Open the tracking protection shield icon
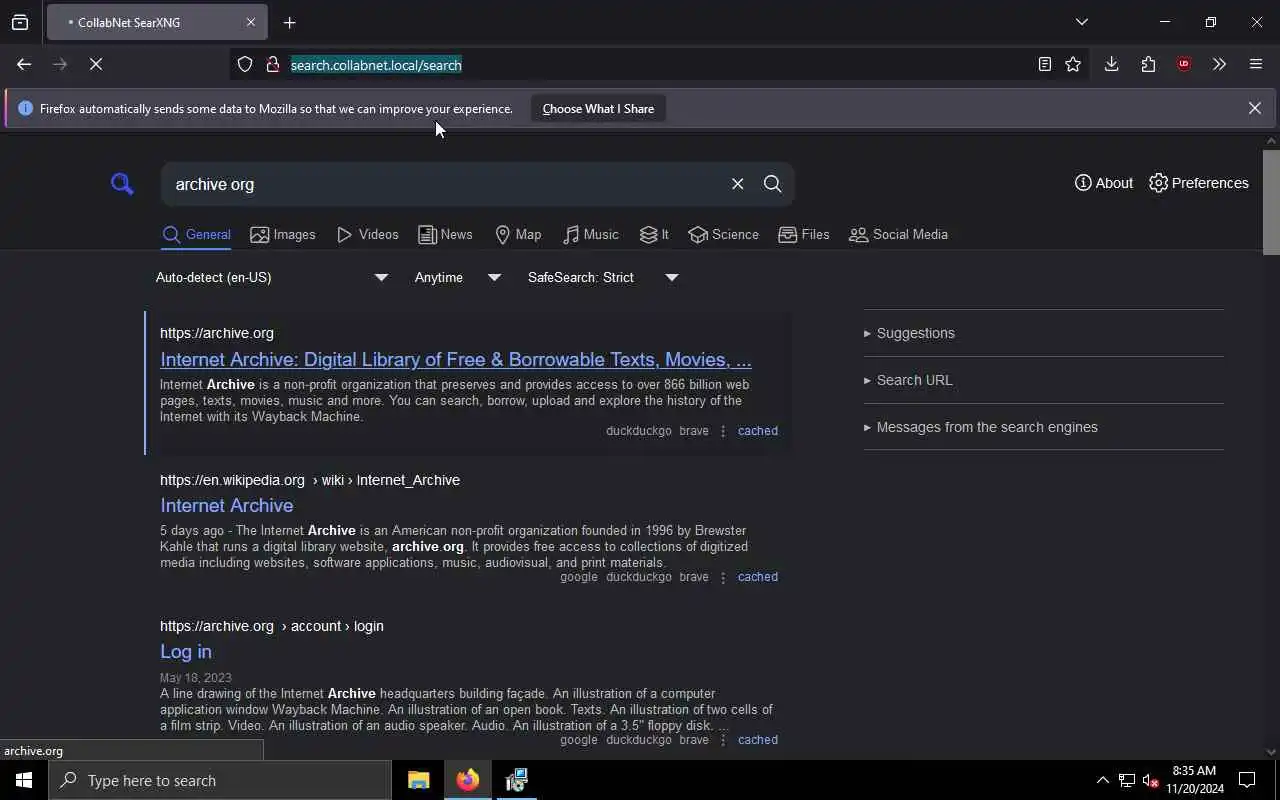1280x800 pixels. pos(245,65)
